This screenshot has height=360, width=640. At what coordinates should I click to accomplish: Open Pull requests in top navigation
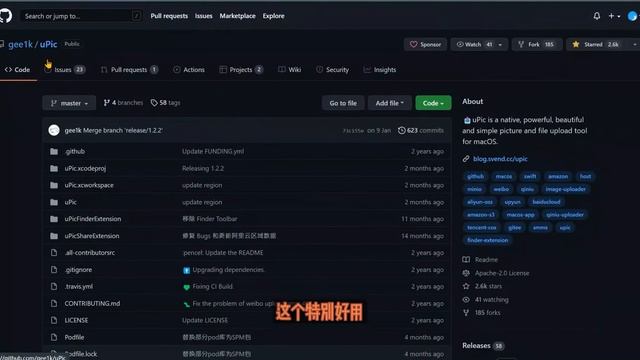(169, 16)
